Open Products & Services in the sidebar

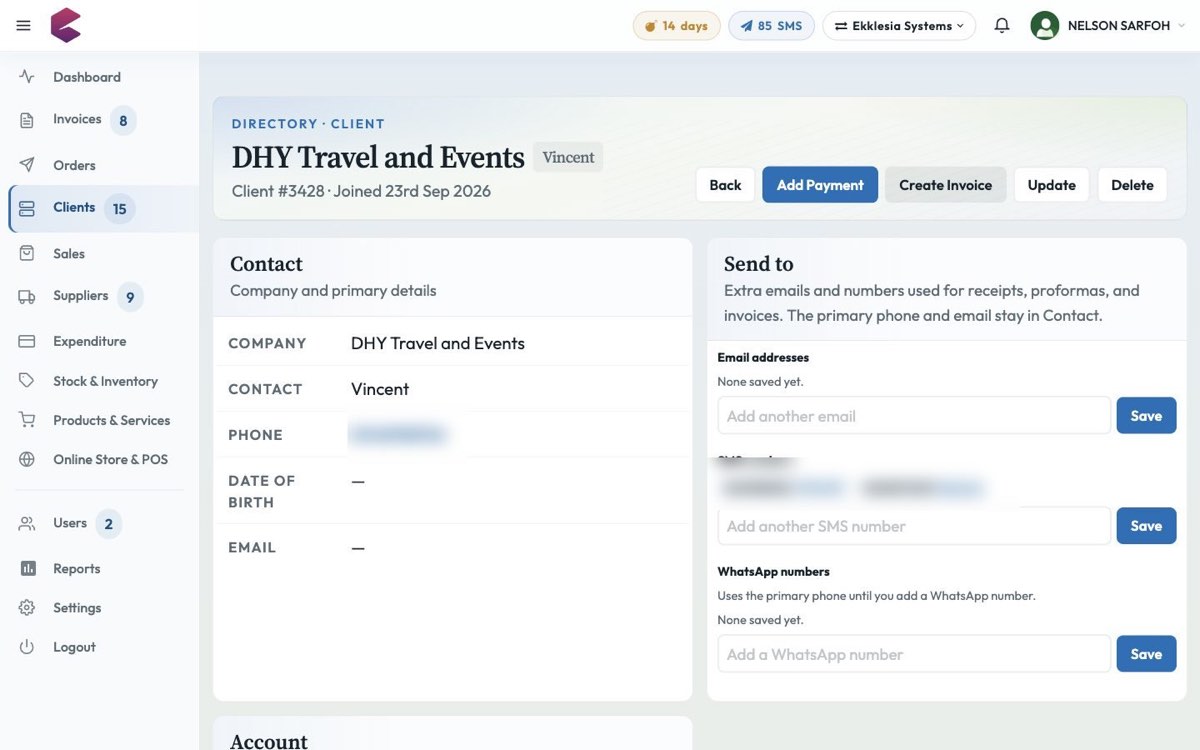[111, 420]
